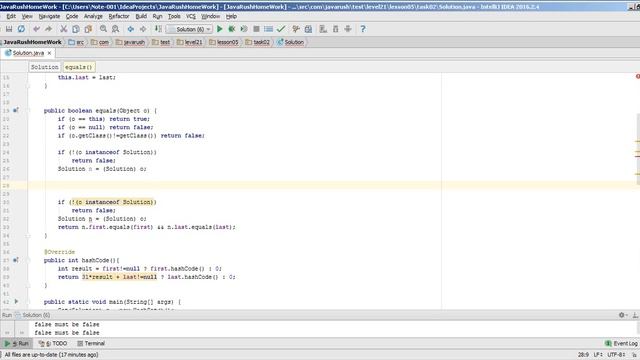Click the test folder breadcrumb
The image size is (640, 360).
point(161,42)
